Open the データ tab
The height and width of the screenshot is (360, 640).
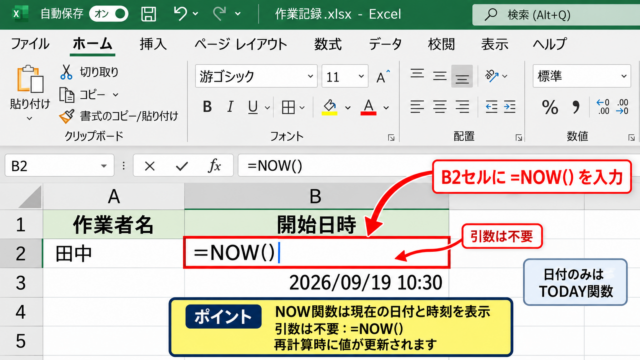pyautogui.click(x=385, y=44)
